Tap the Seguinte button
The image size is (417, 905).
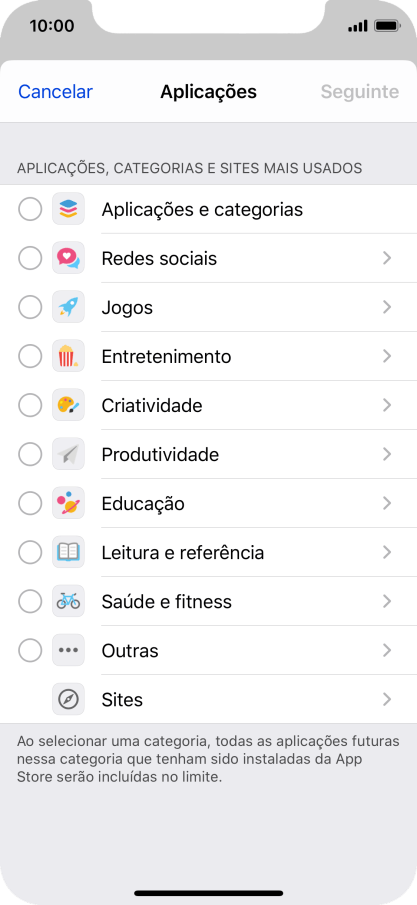[x=360, y=92]
